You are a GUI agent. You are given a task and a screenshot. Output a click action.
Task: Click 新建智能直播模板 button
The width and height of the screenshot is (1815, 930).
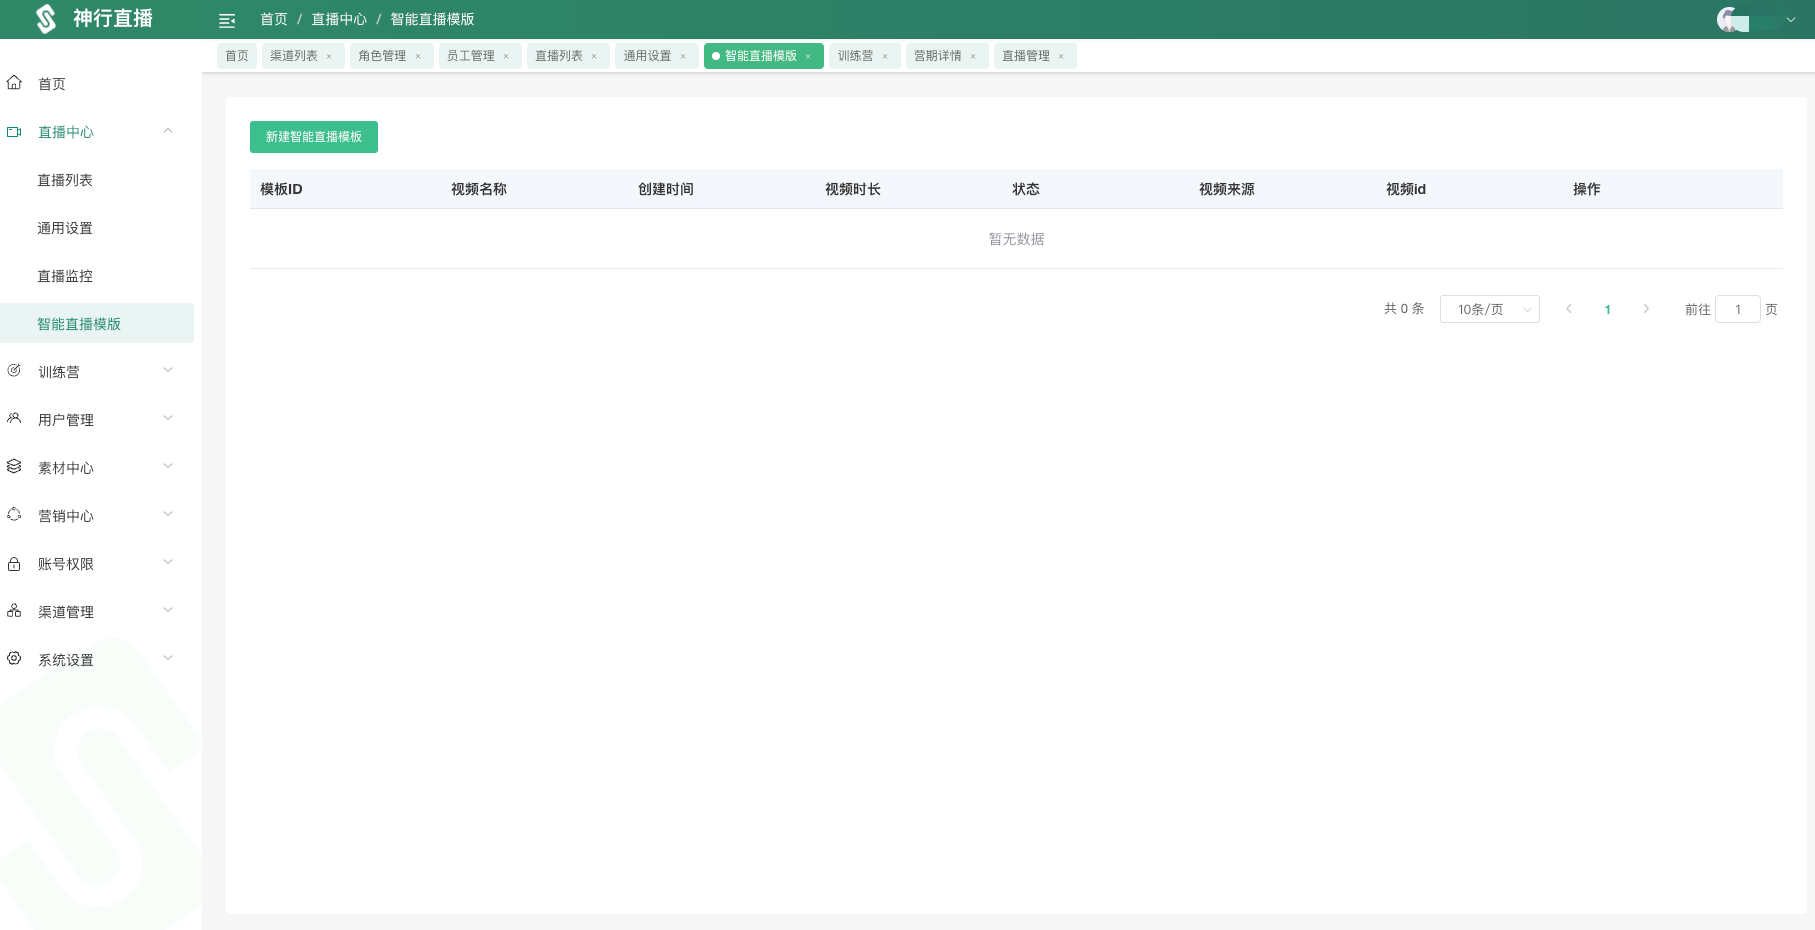314,137
